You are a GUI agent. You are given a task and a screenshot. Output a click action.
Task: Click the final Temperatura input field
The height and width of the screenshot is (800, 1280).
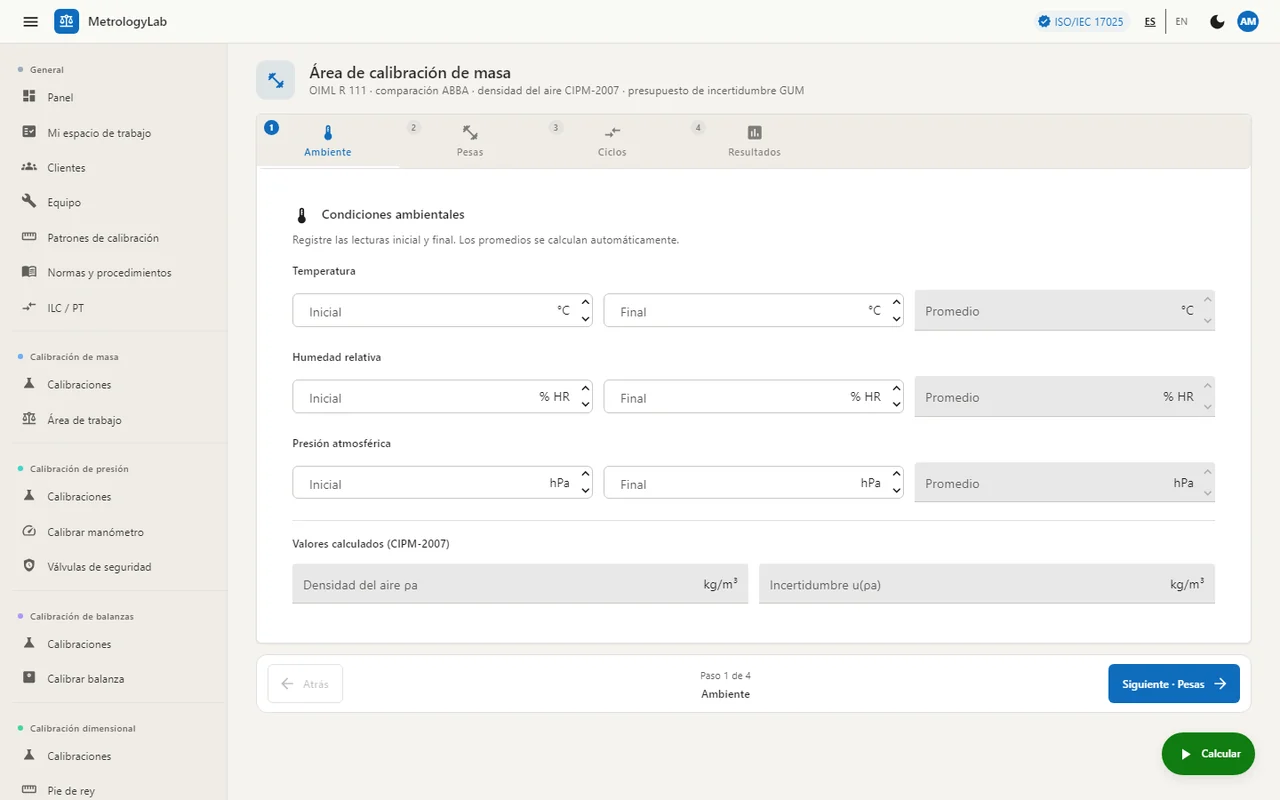[753, 310]
